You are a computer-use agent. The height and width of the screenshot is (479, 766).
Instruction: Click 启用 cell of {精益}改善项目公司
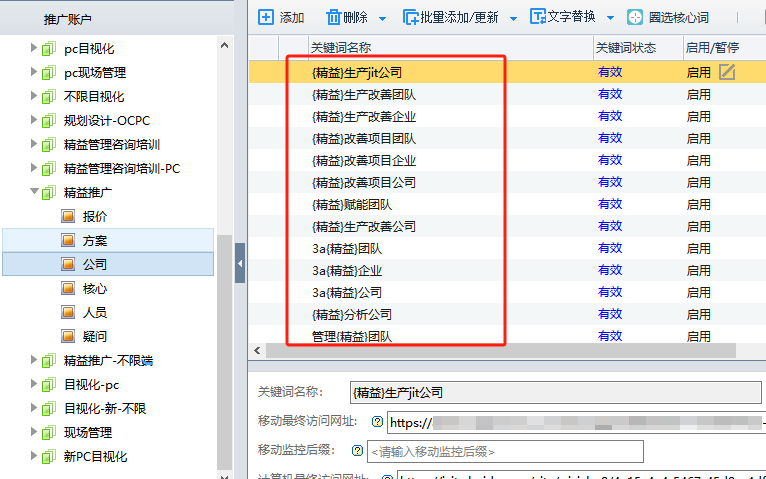tap(699, 182)
